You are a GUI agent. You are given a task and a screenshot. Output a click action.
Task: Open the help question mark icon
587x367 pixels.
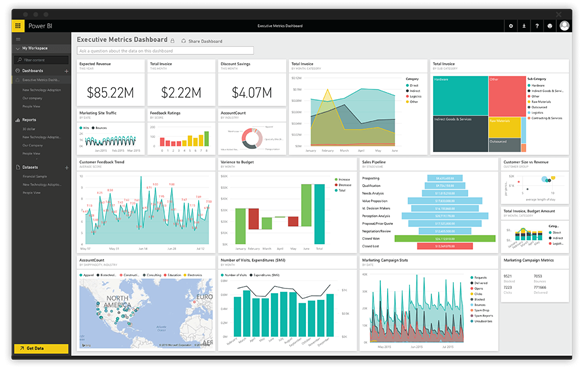coord(537,26)
